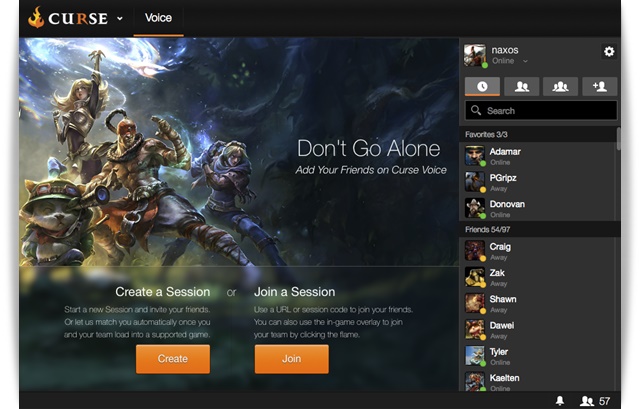Select friend Craig
The width and height of the screenshot is (640, 409).
538,251
